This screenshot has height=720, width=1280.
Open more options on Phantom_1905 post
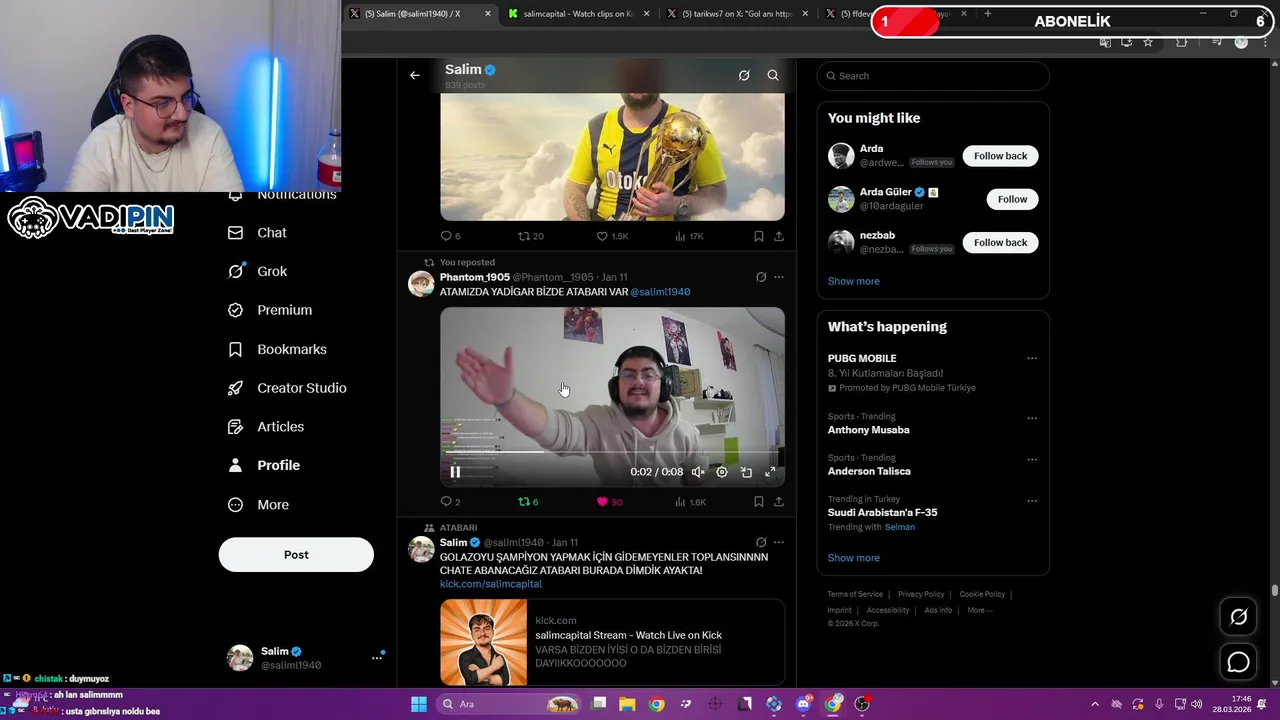(779, 277)
